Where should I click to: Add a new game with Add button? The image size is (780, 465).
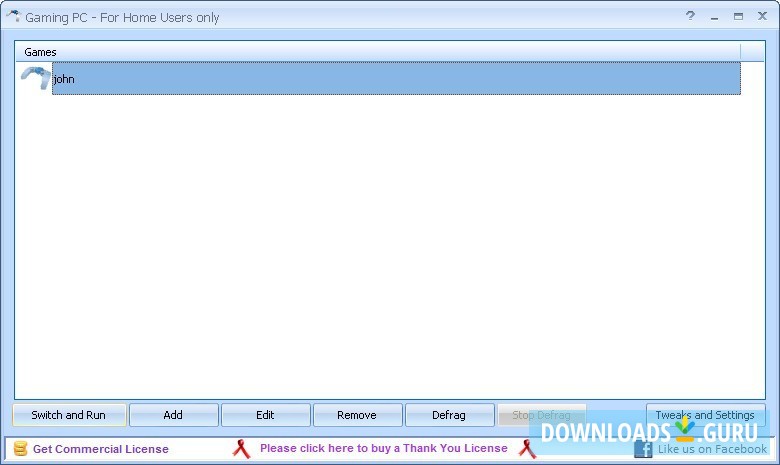(x=173, y=415)
